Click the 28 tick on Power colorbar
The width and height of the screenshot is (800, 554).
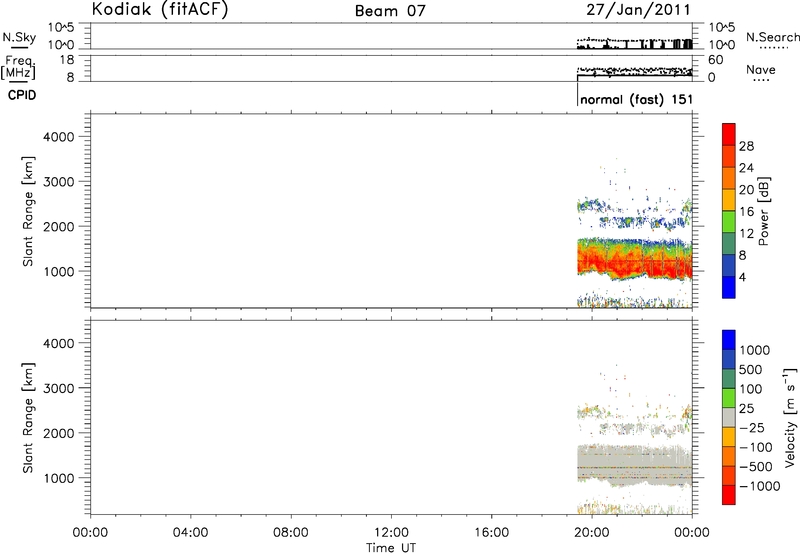click(x=746, y=146)
